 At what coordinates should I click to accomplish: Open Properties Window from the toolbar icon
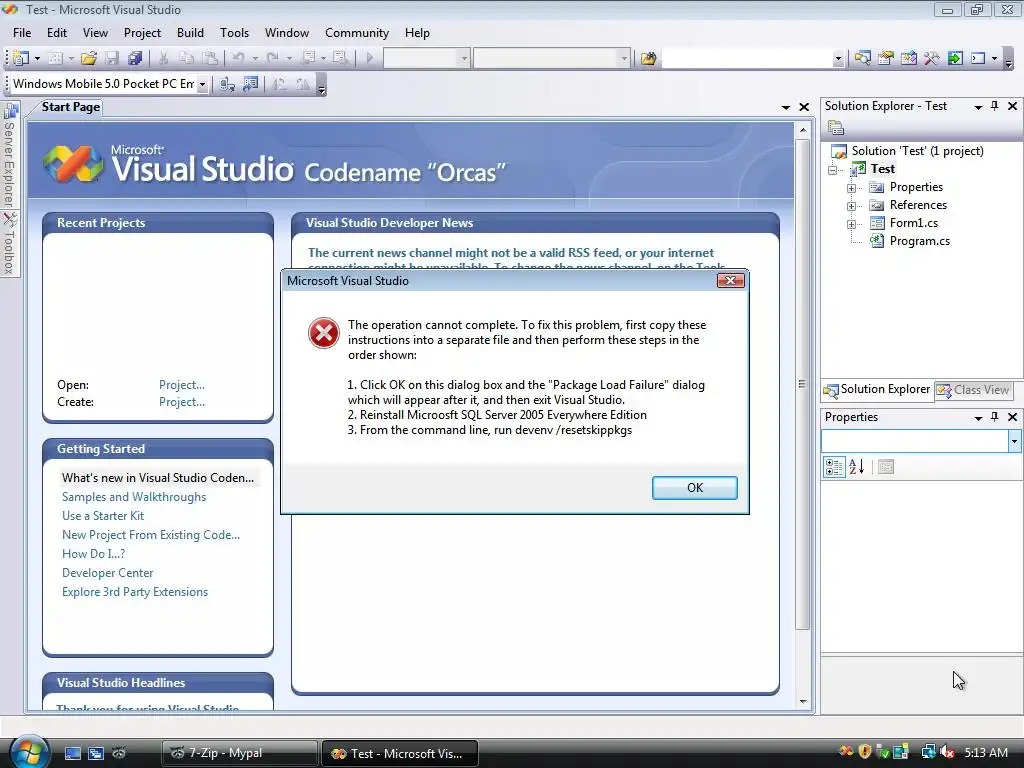pyautogui.click(x=886, y=58)
